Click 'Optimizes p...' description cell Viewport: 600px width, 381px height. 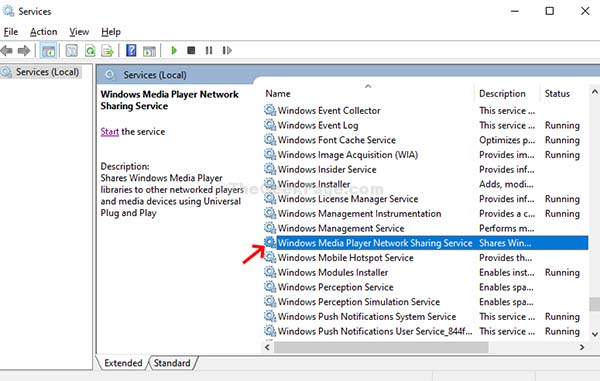pos(507,140)
